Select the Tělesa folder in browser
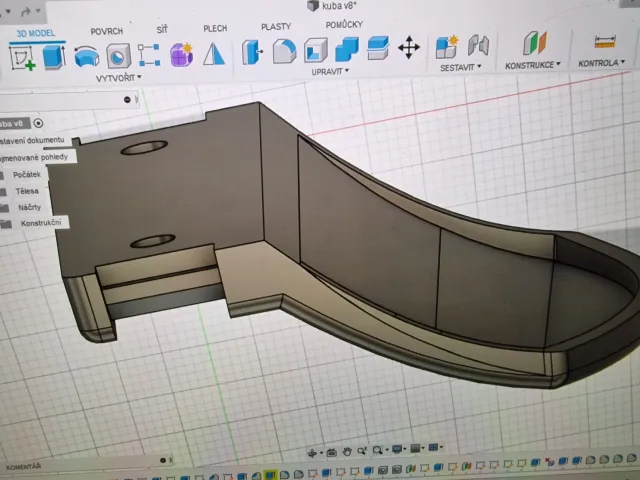Viewport: 640px width, 480px height. (27, 191)
